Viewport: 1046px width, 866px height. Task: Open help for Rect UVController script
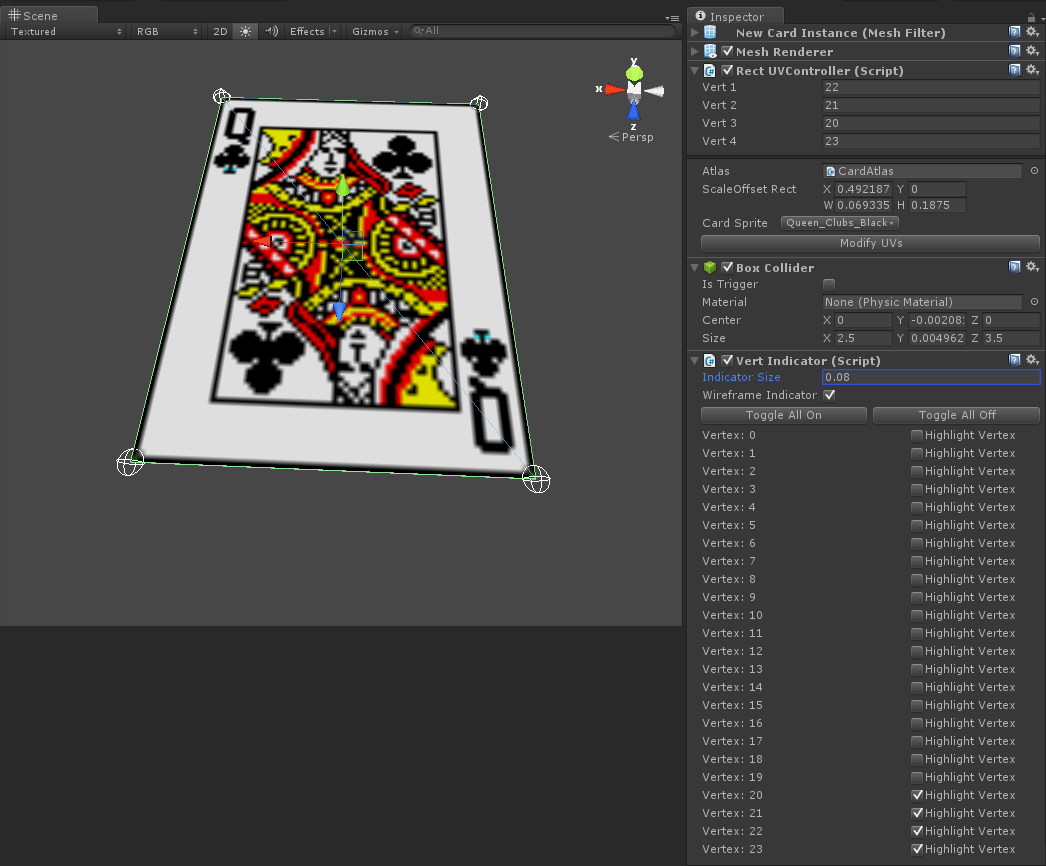[1014, 70]
